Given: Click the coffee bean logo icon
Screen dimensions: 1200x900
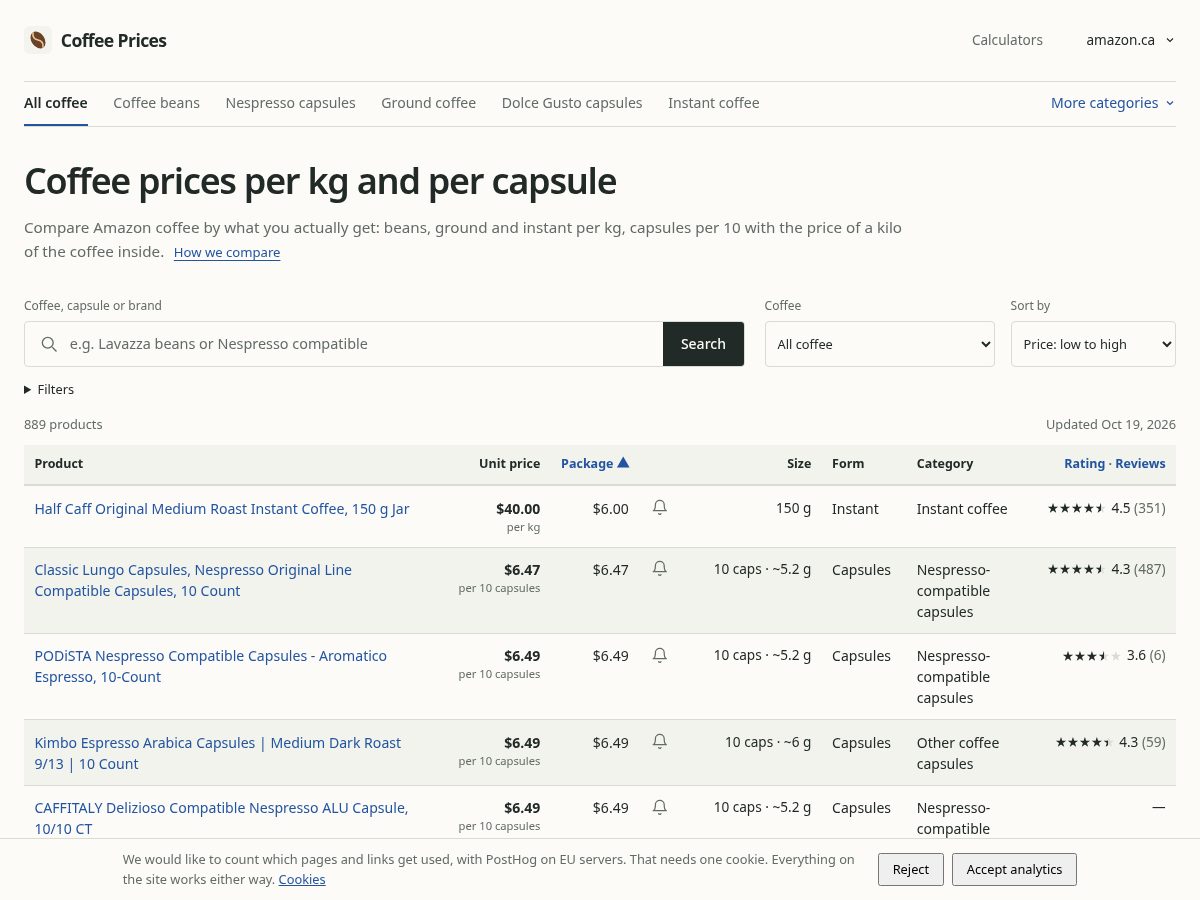Looking at the screenshot, I should pyautogui.click(x=38, y=40).
